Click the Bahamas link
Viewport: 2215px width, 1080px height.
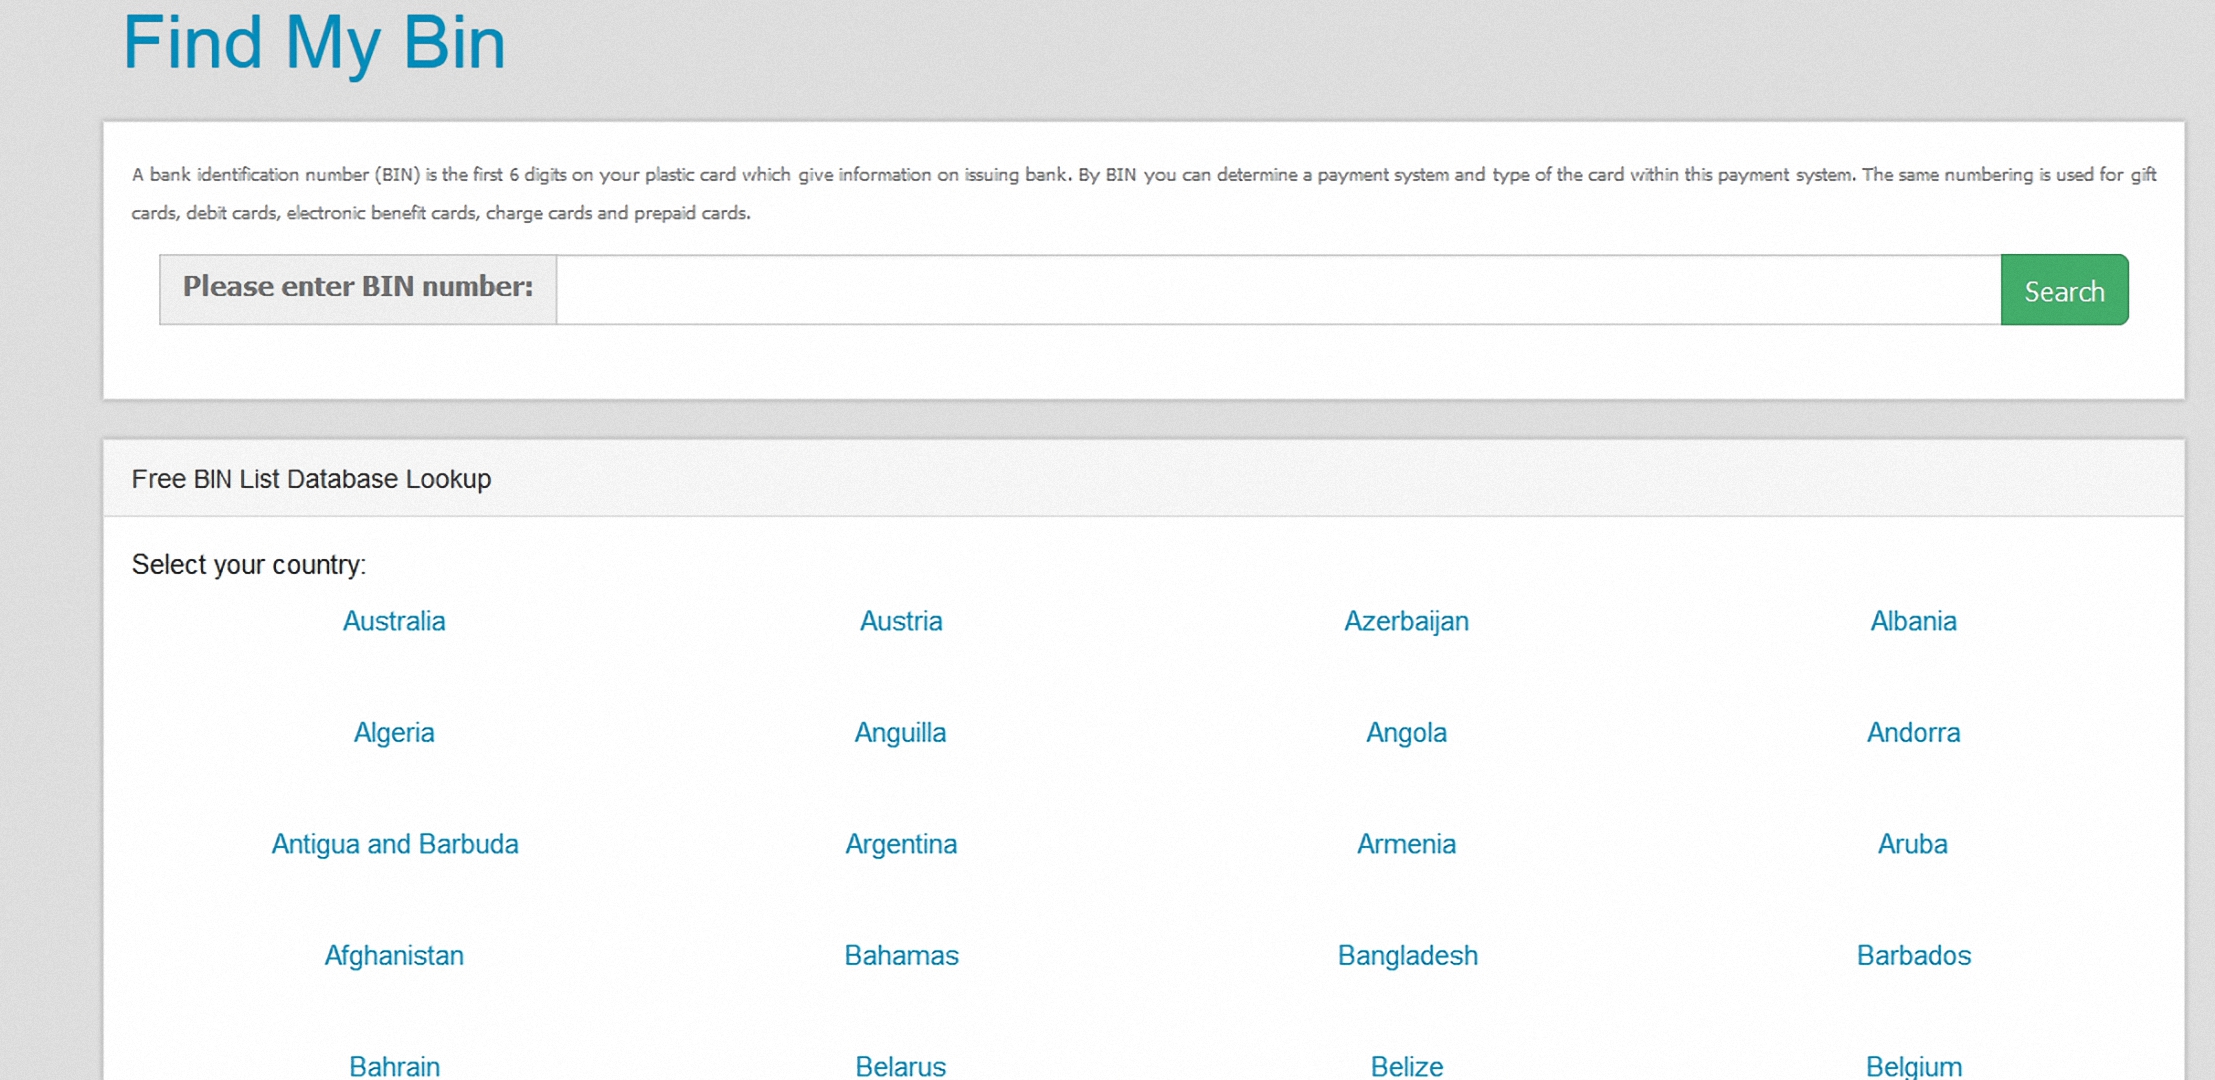900,956
